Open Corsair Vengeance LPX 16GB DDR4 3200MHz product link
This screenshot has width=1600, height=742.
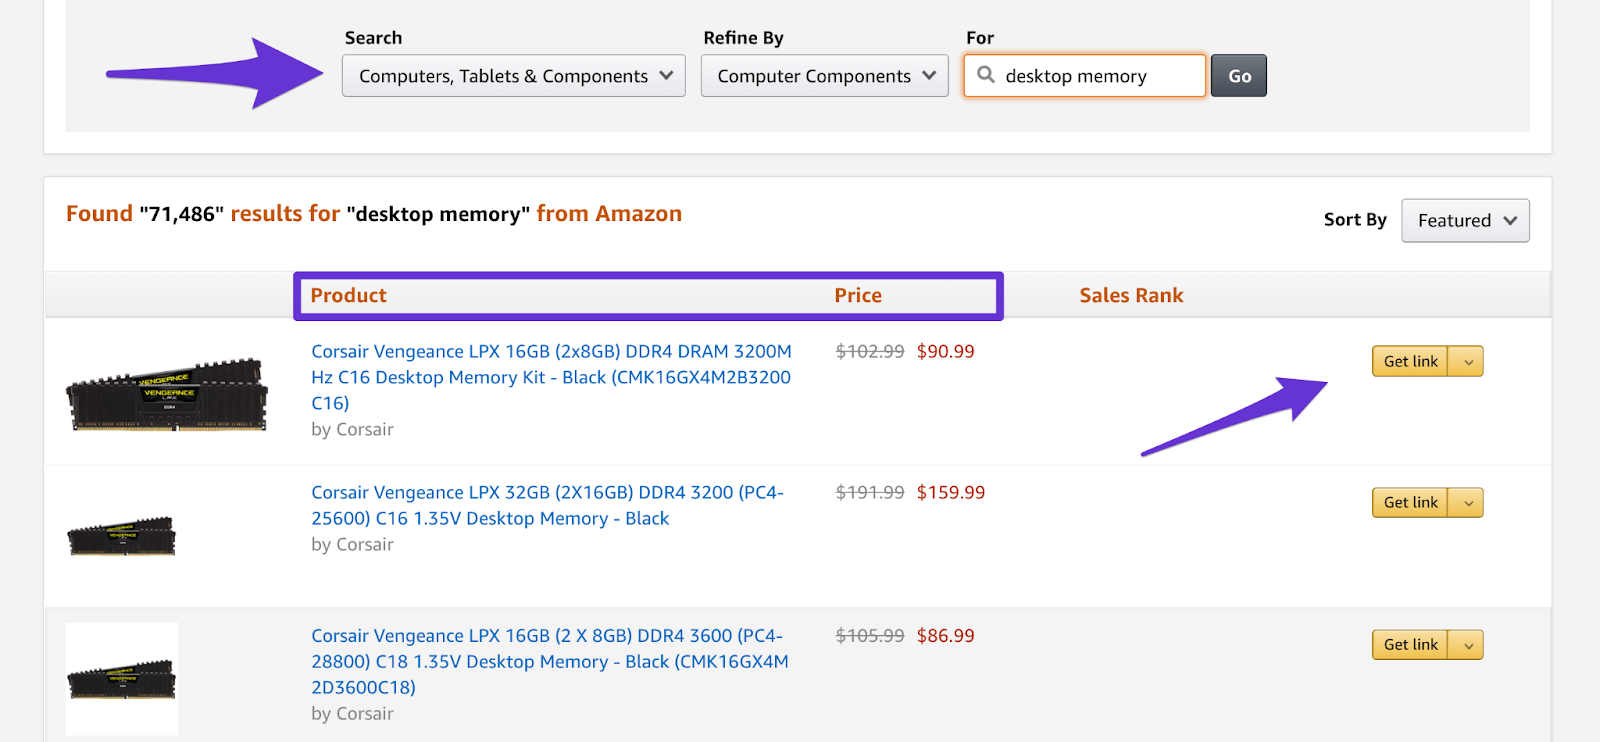[551, 377]
